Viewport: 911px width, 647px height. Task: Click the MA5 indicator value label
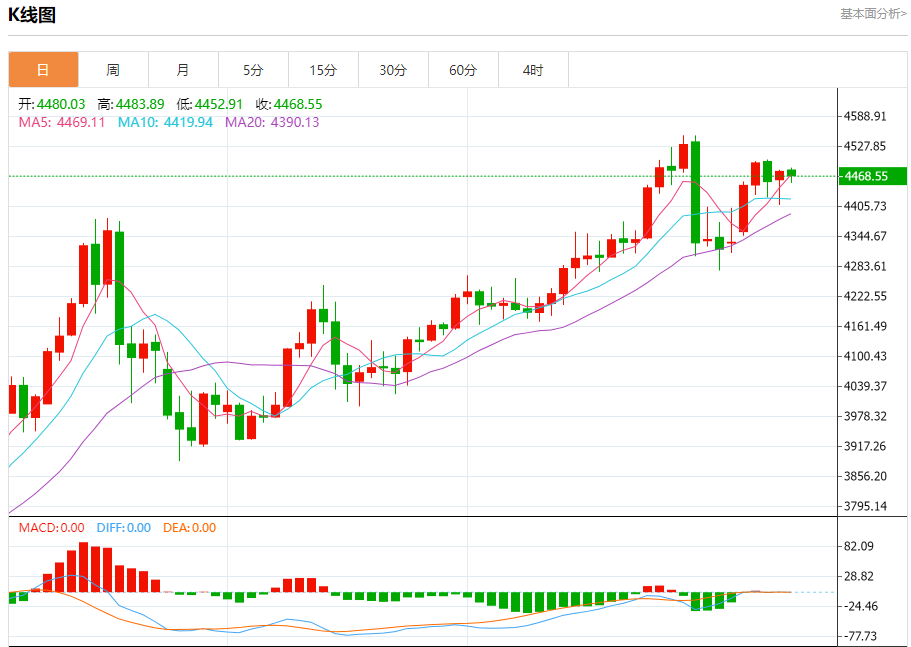(x=62, y=122)
